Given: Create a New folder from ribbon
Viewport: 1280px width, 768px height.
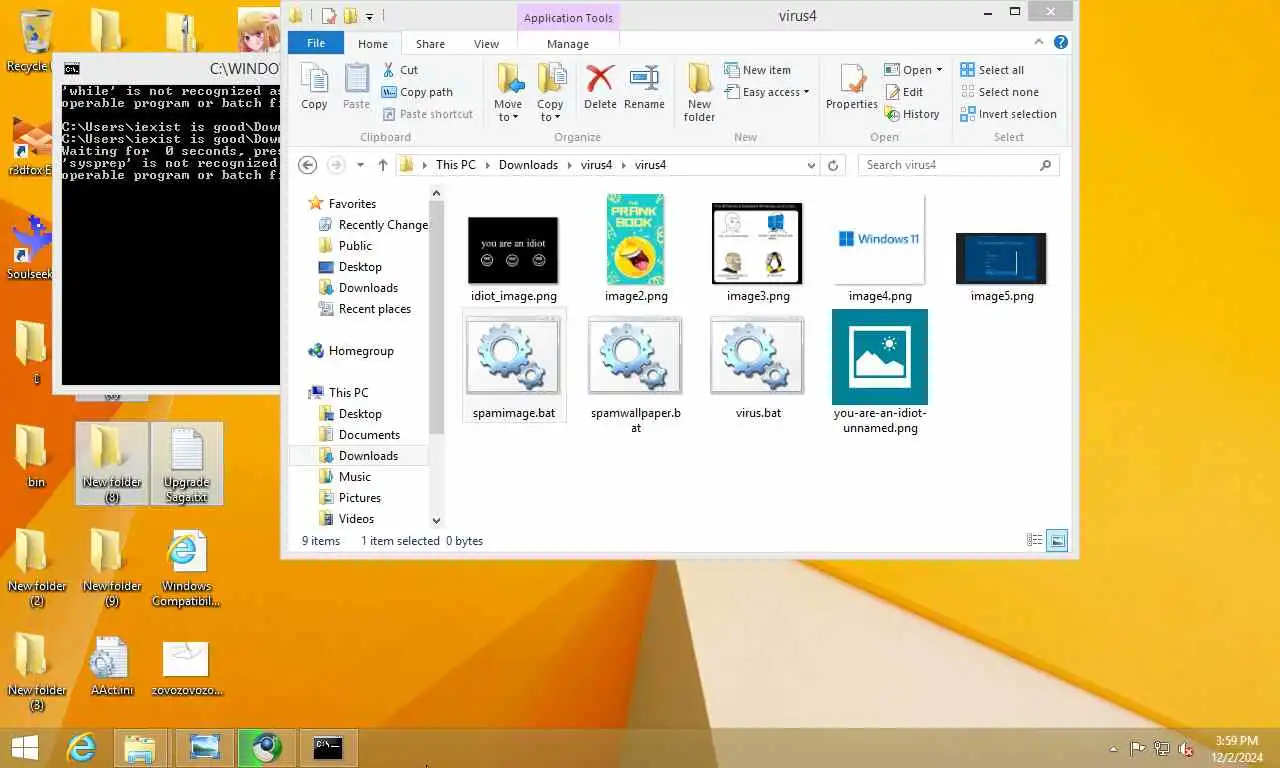Looking at the screenshot, I should [699, 93].
